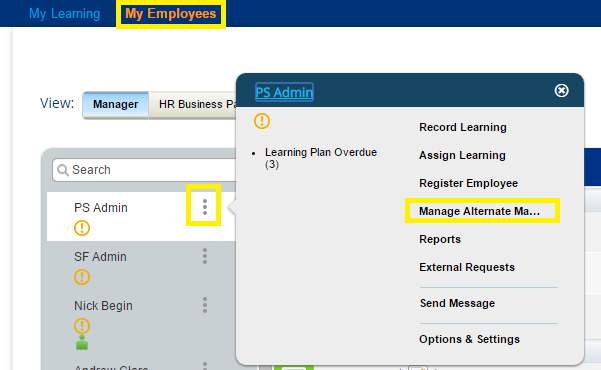Open PS Admin actions menu dots
The width and height of the screenshot is (601, 370).
pos(205,207)
